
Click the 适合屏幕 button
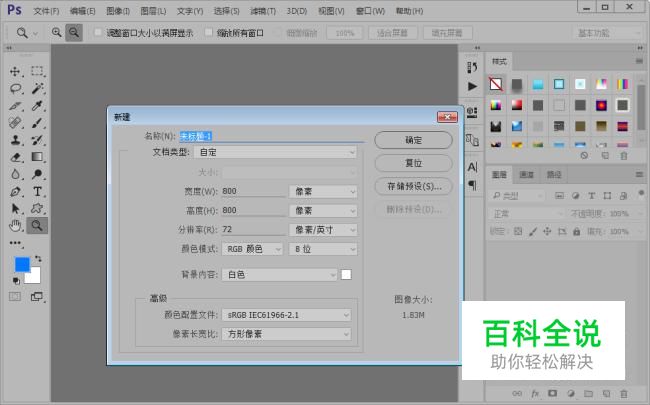click(x=393, y=33)
